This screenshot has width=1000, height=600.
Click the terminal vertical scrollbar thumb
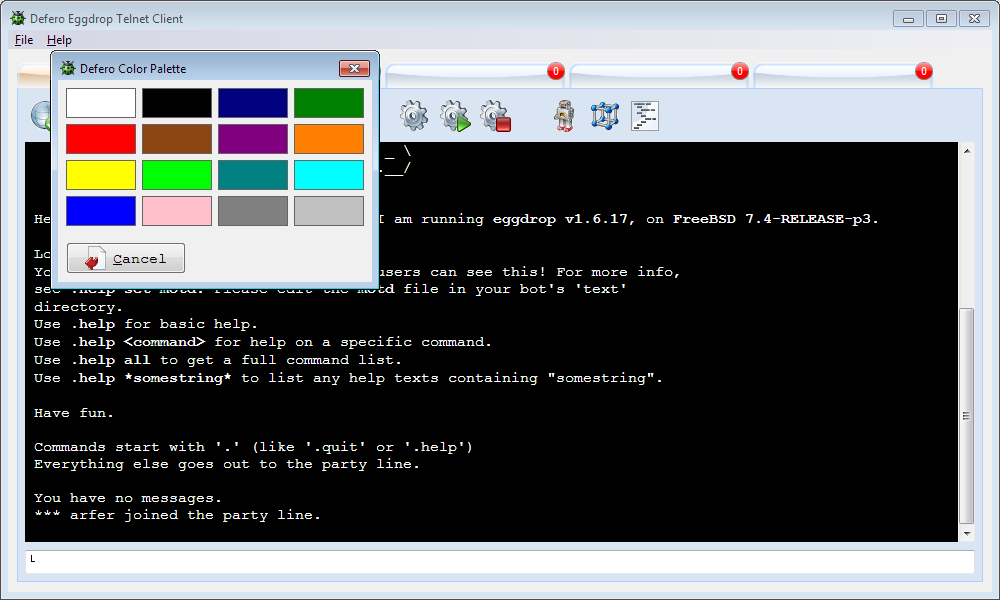coord(967,416)
